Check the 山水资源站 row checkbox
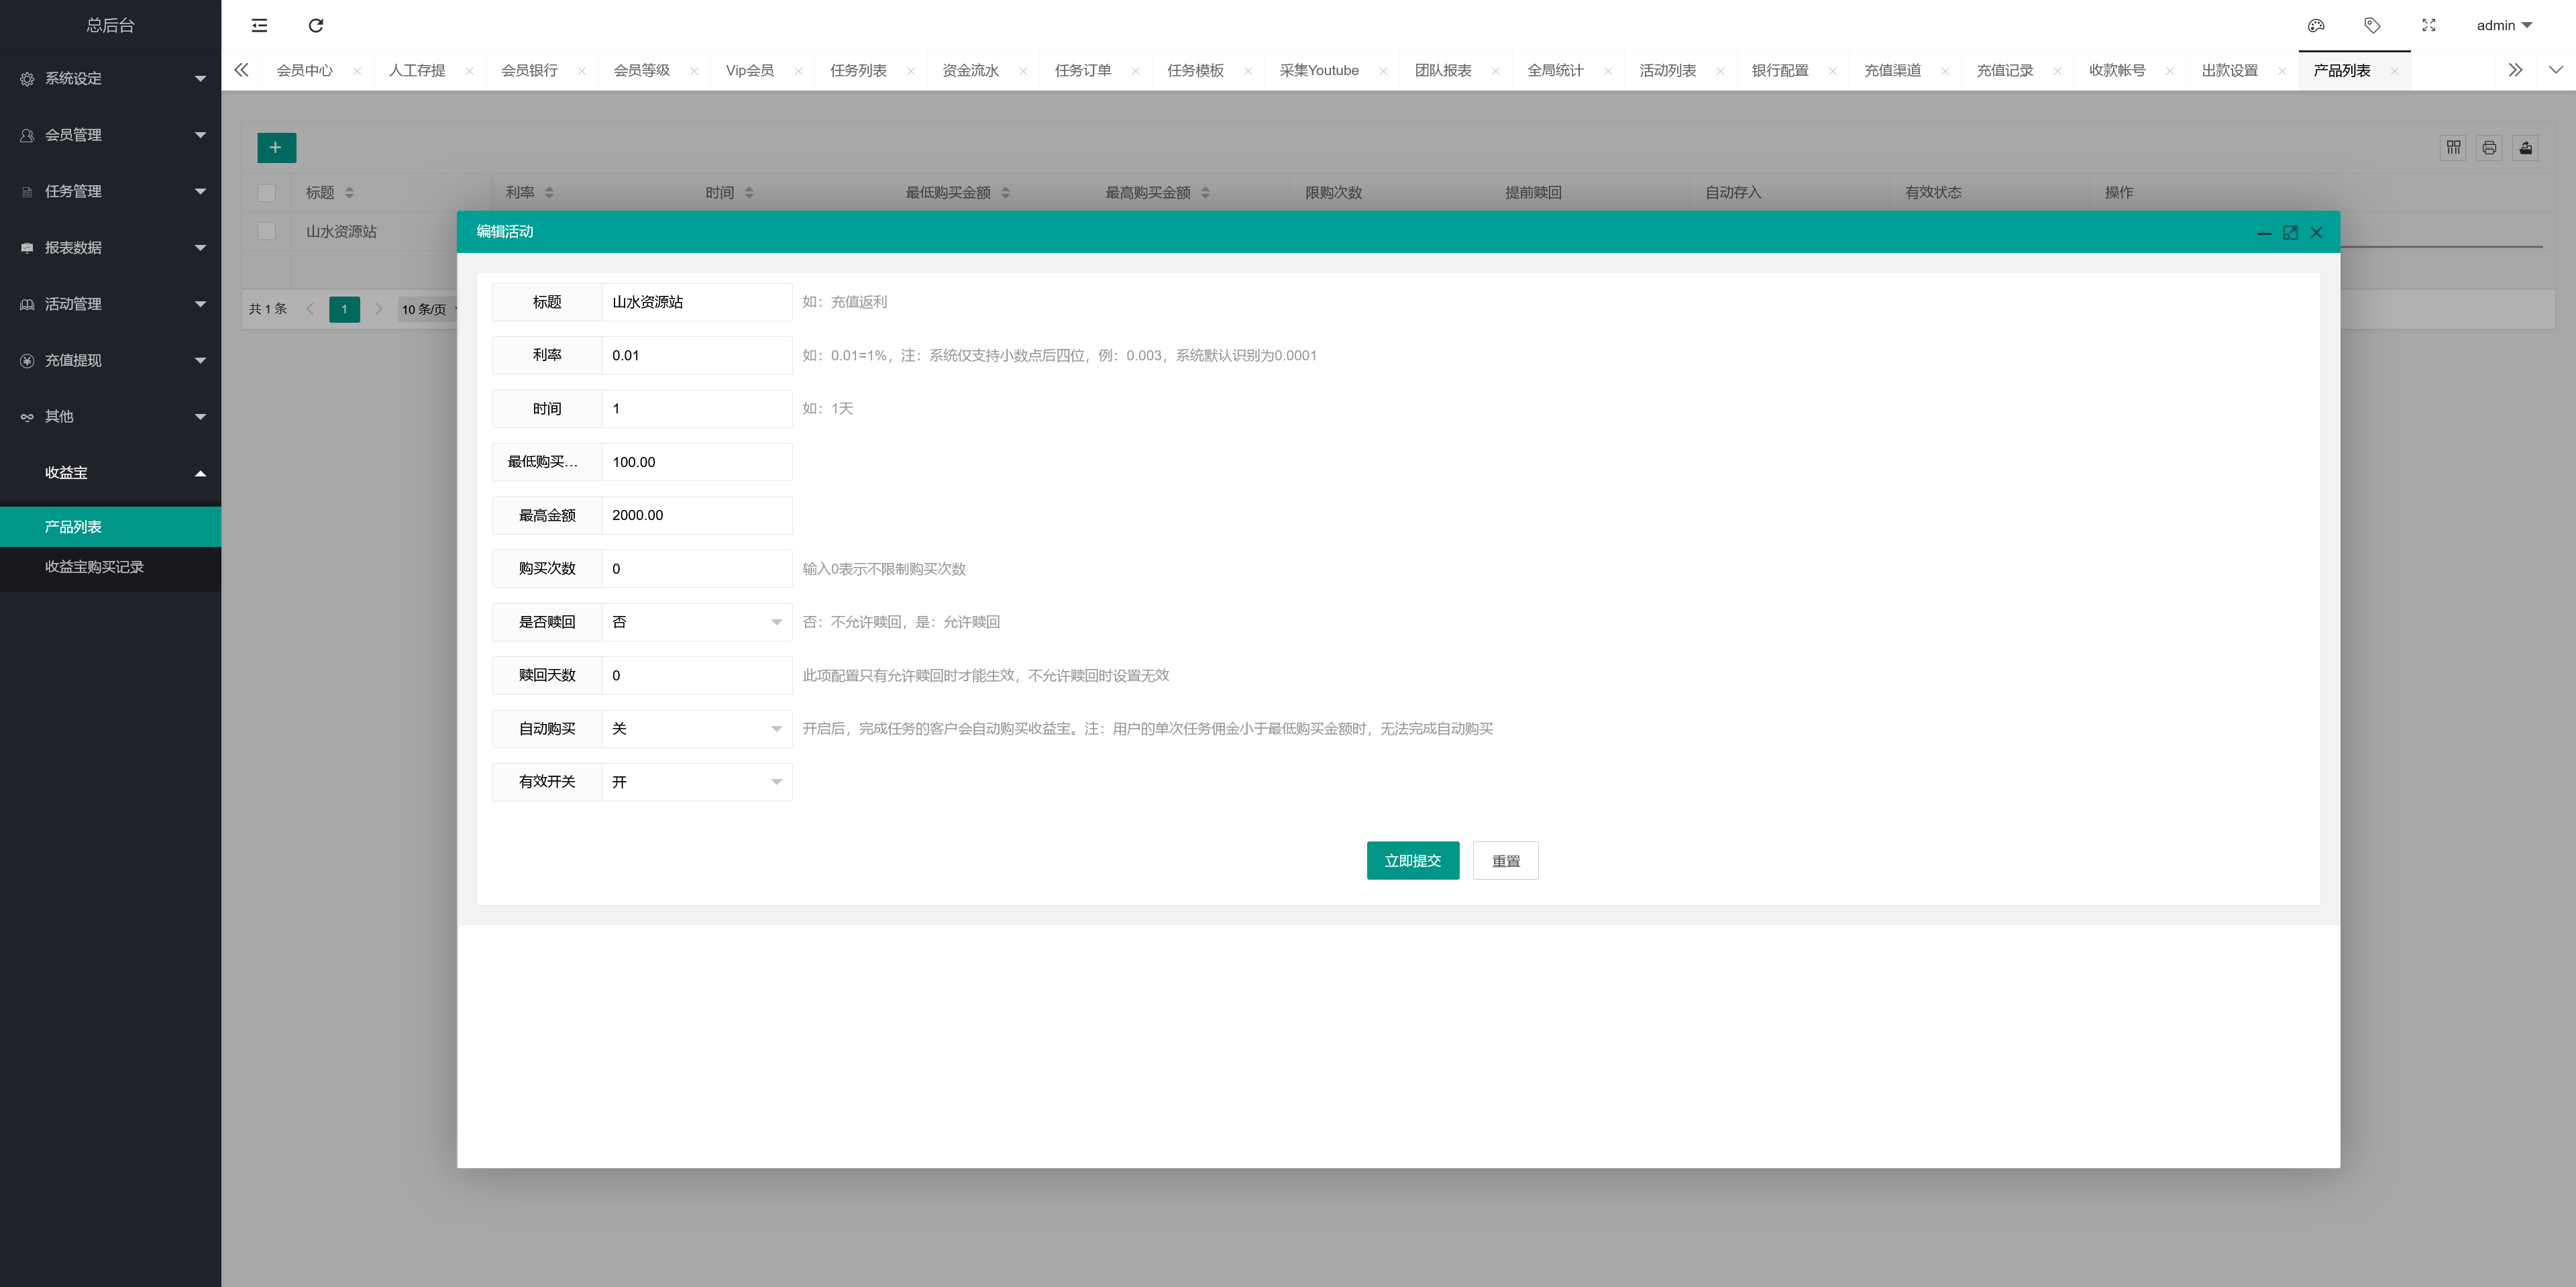The image size is (2576, 1287). pyautogui.click(x=267, y=231)
